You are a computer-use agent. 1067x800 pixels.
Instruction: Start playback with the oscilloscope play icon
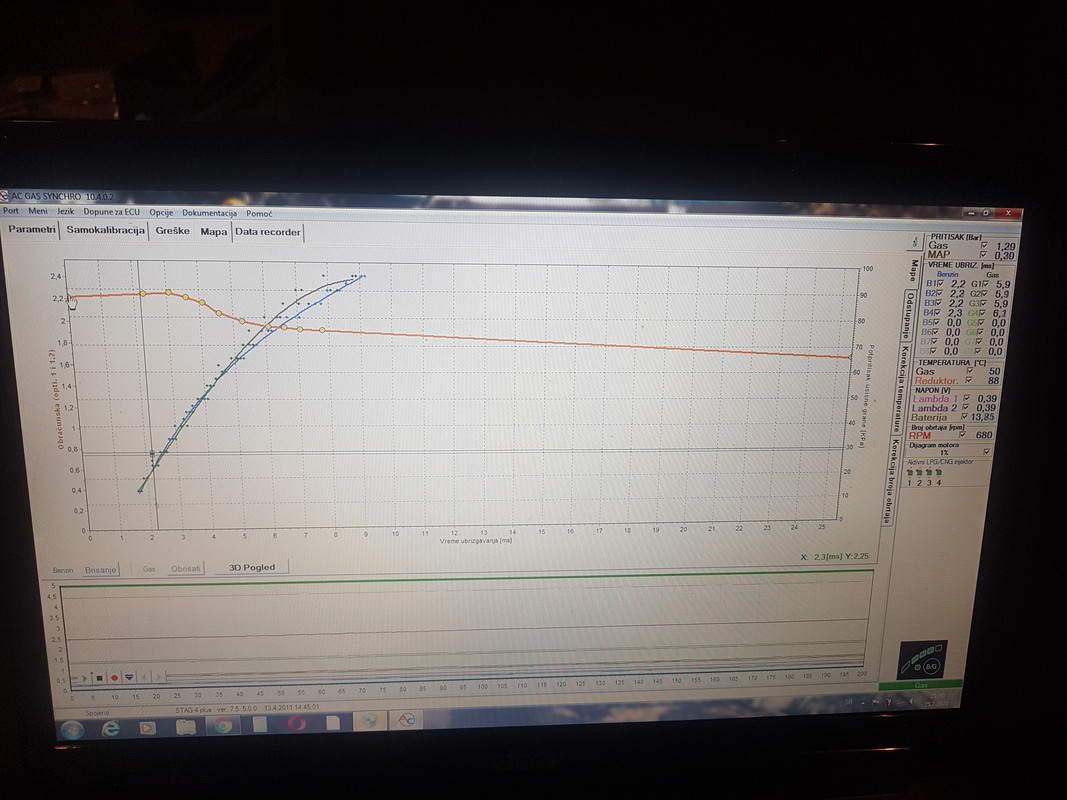(x=85, y=678)
